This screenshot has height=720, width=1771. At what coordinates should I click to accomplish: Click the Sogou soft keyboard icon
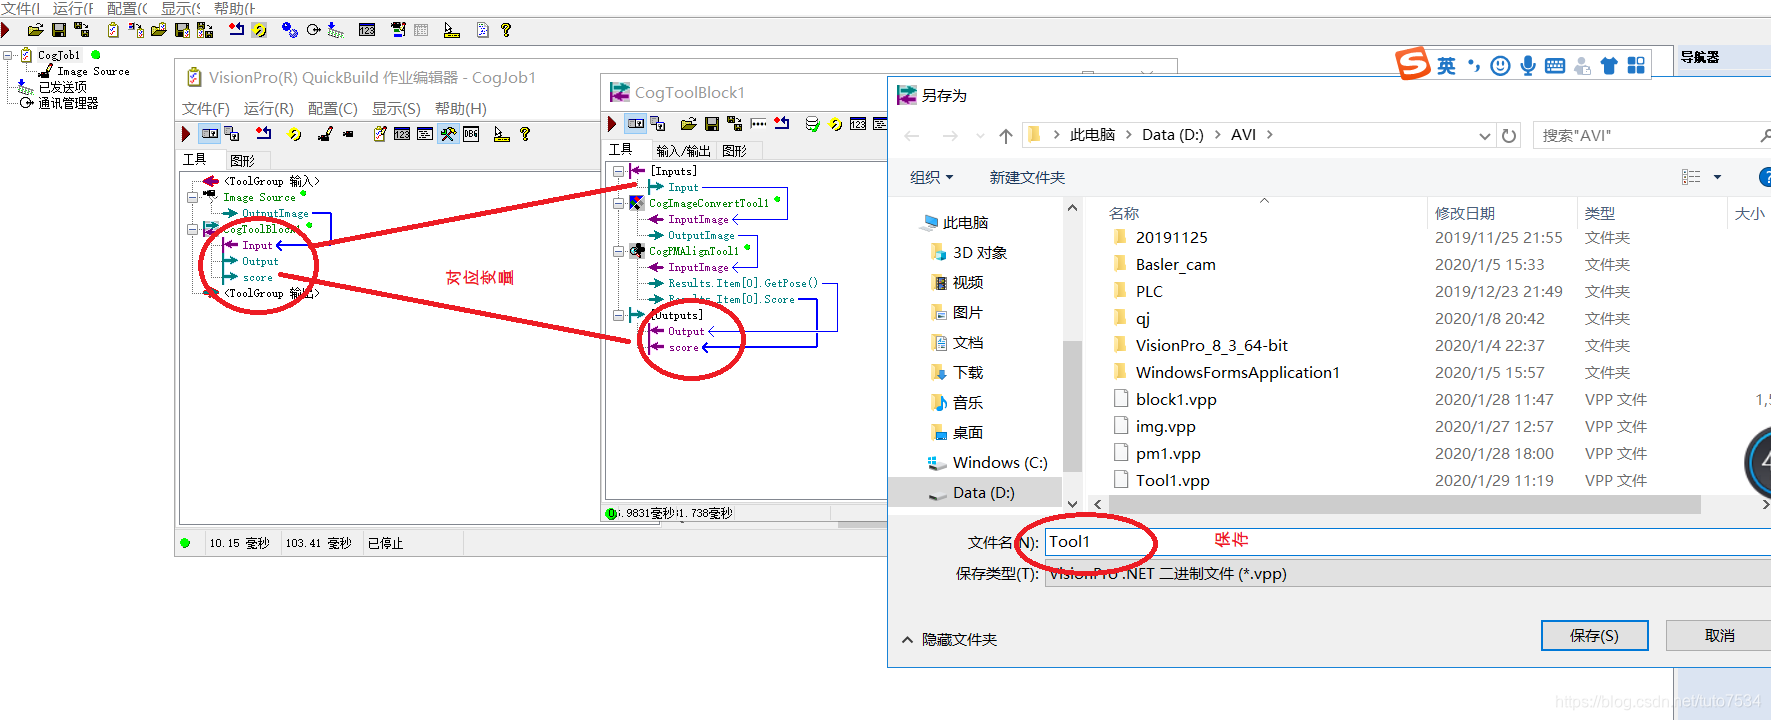pyautogui.click(x=1555, y=66)
